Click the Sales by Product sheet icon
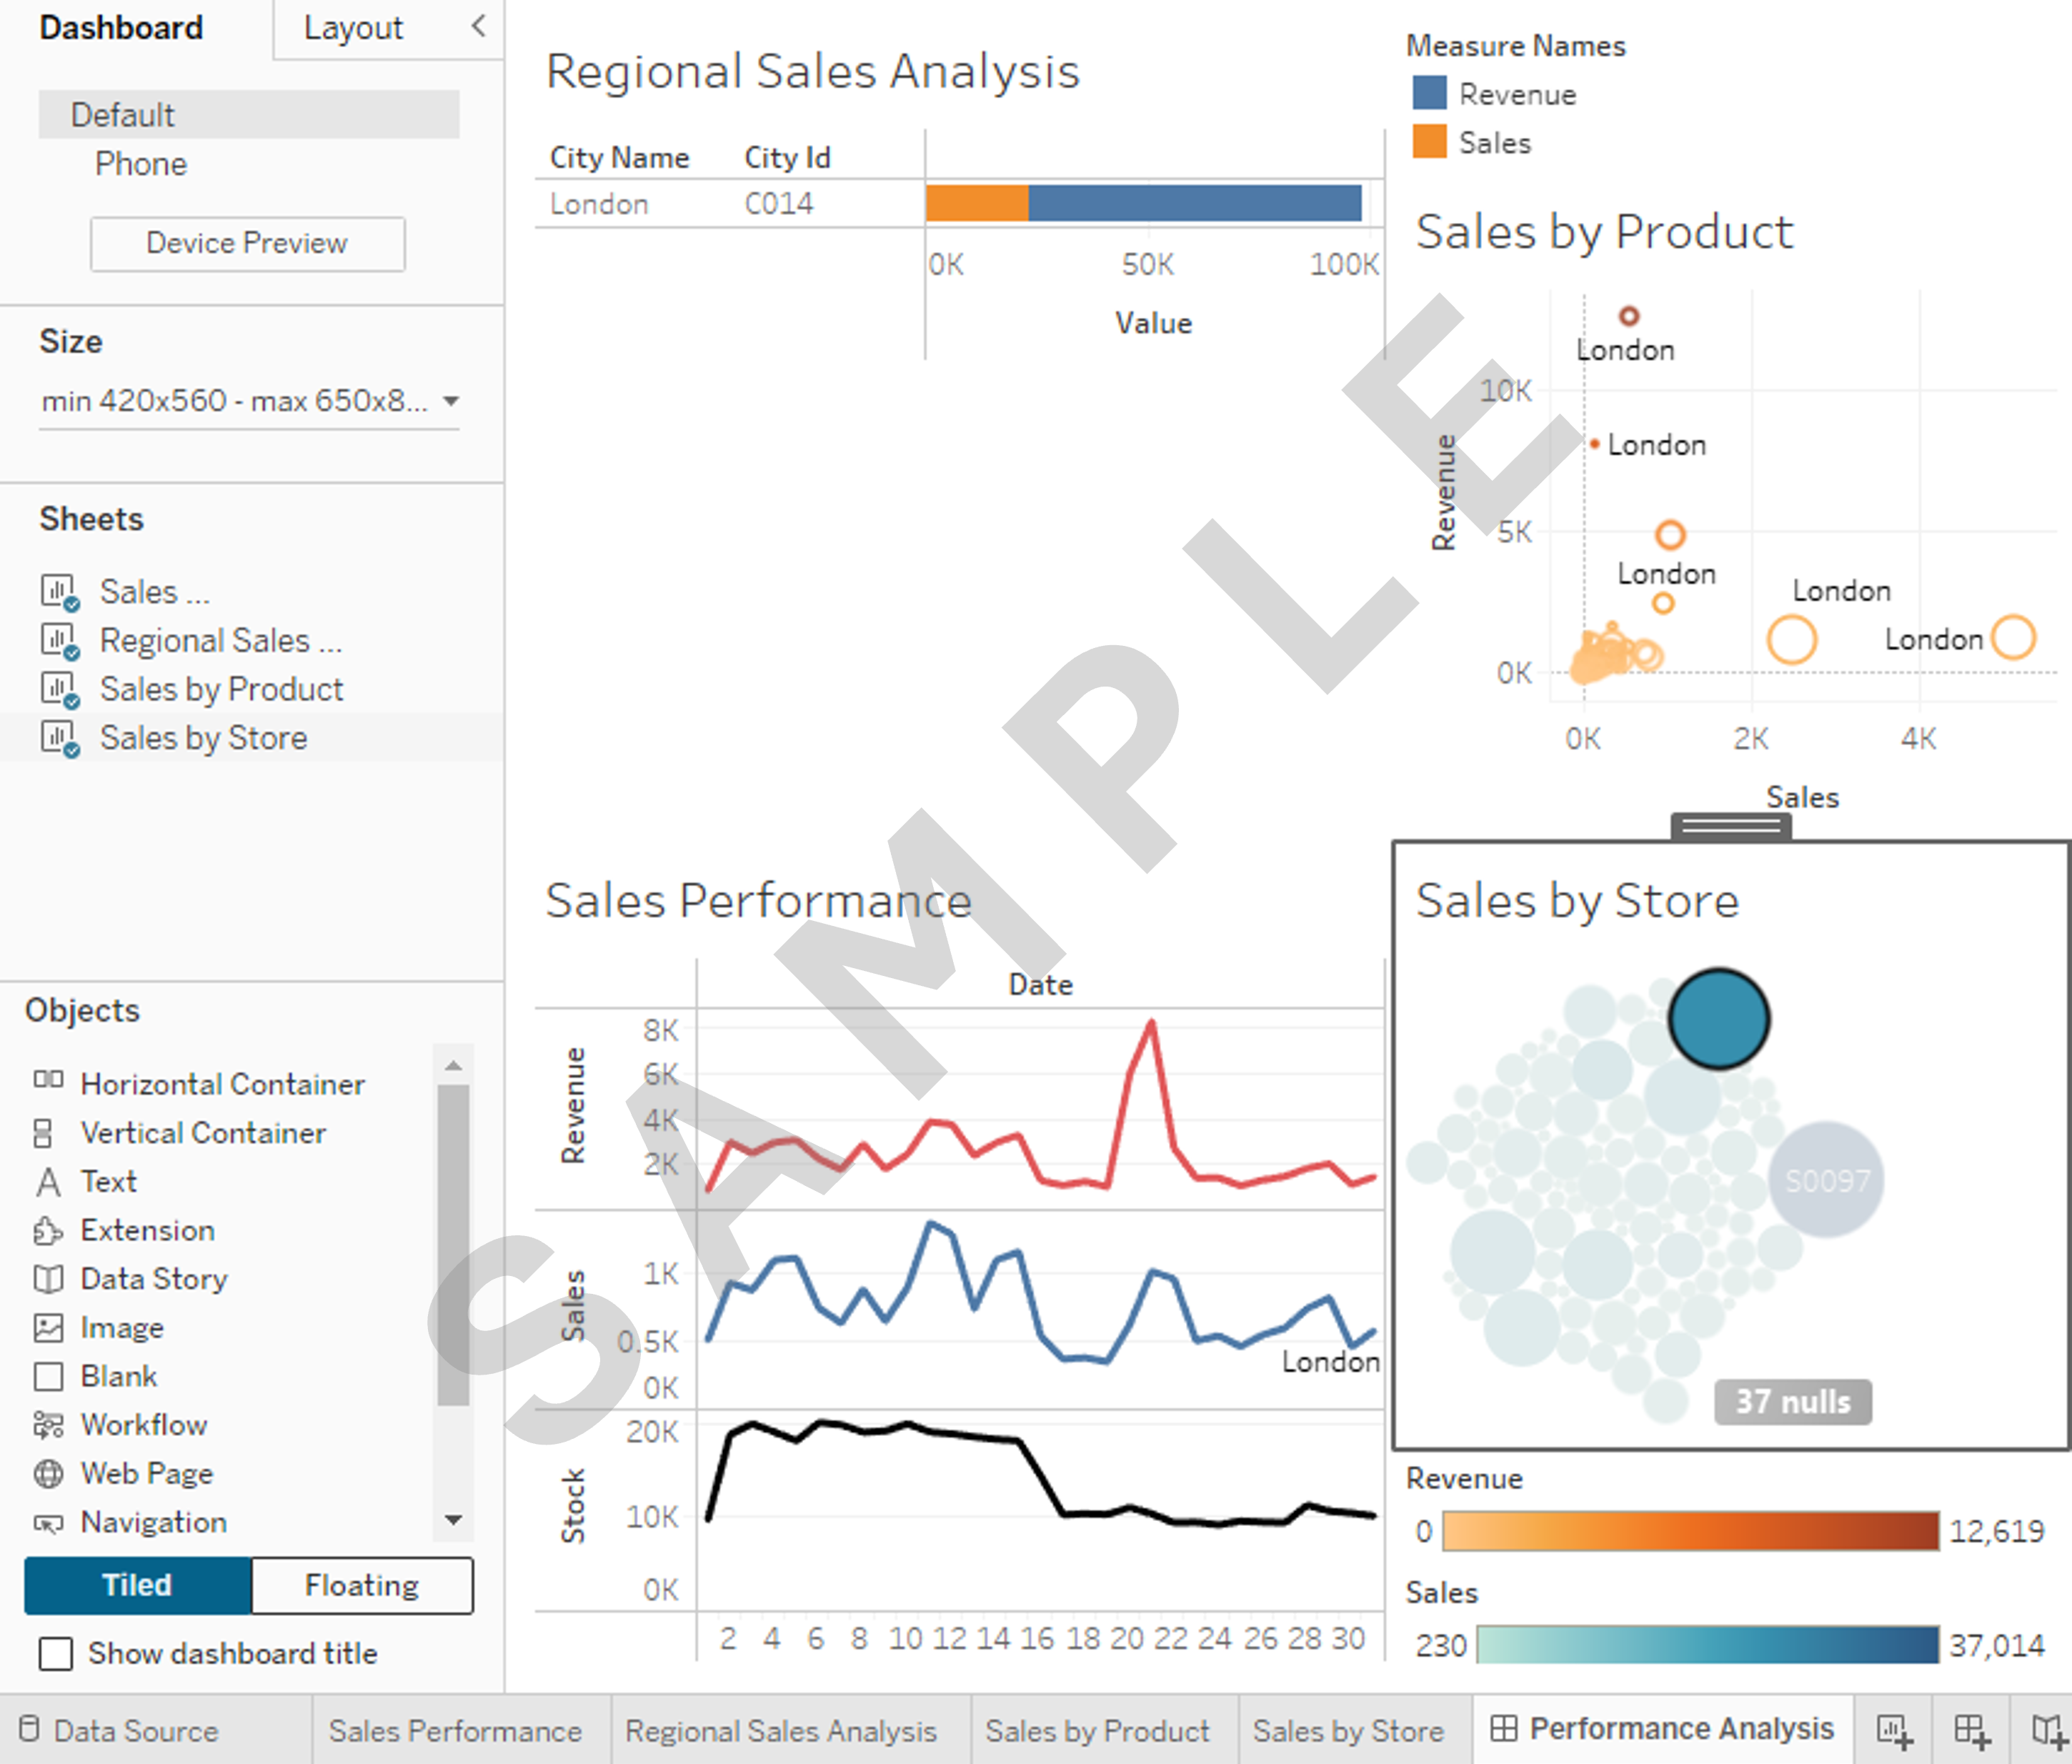The image size is (2072, 1764). click(59, 689)
